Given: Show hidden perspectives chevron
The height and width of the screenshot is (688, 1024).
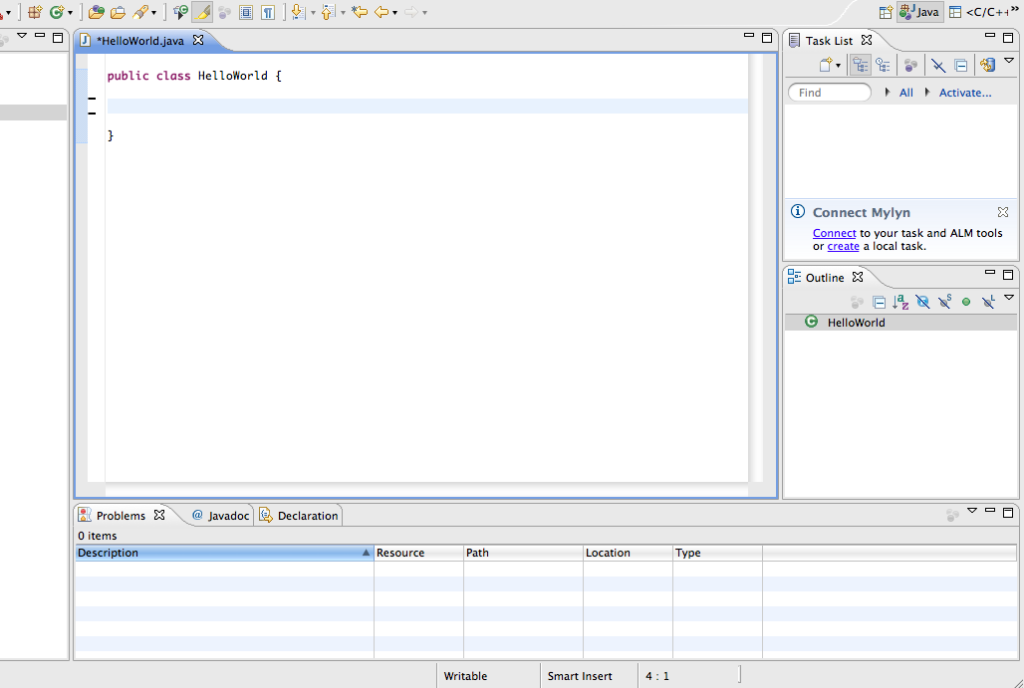Looking at the screenshot, I should click(1015, 10).
